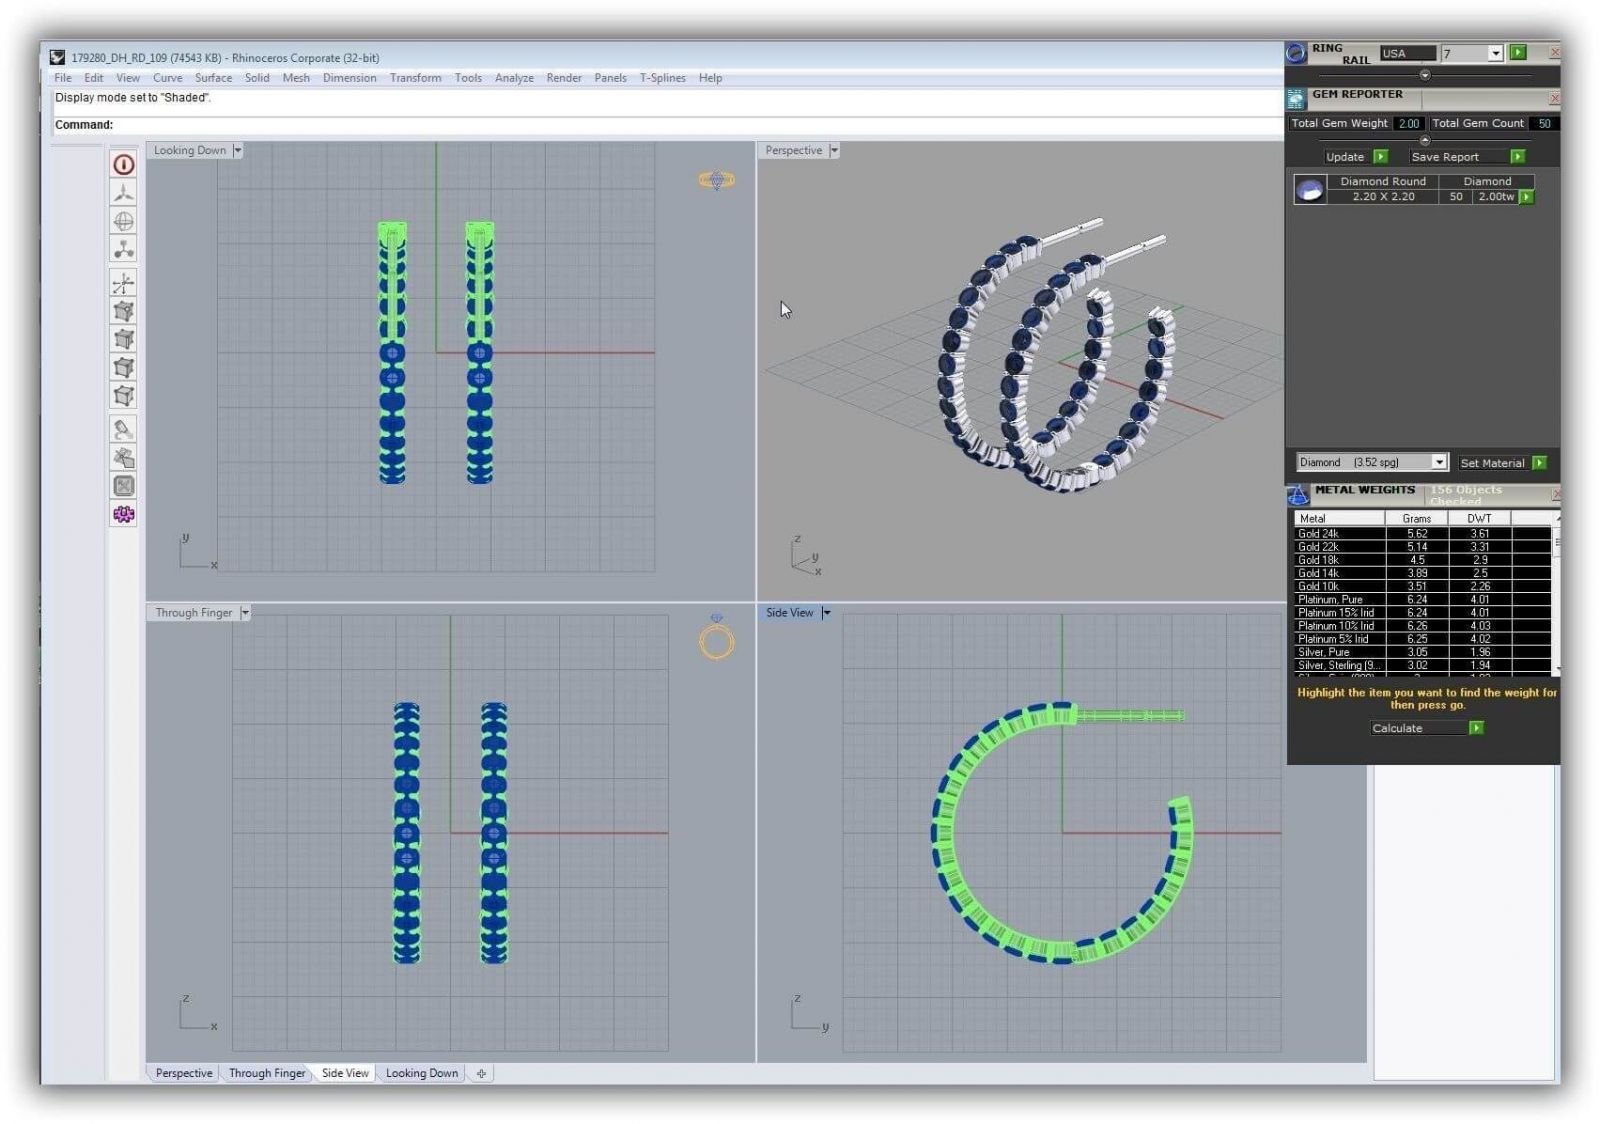Click the Diamond Round gem thumbnail
Viewport: 1600px width, 1124px height.
(x=1310, y=189)
